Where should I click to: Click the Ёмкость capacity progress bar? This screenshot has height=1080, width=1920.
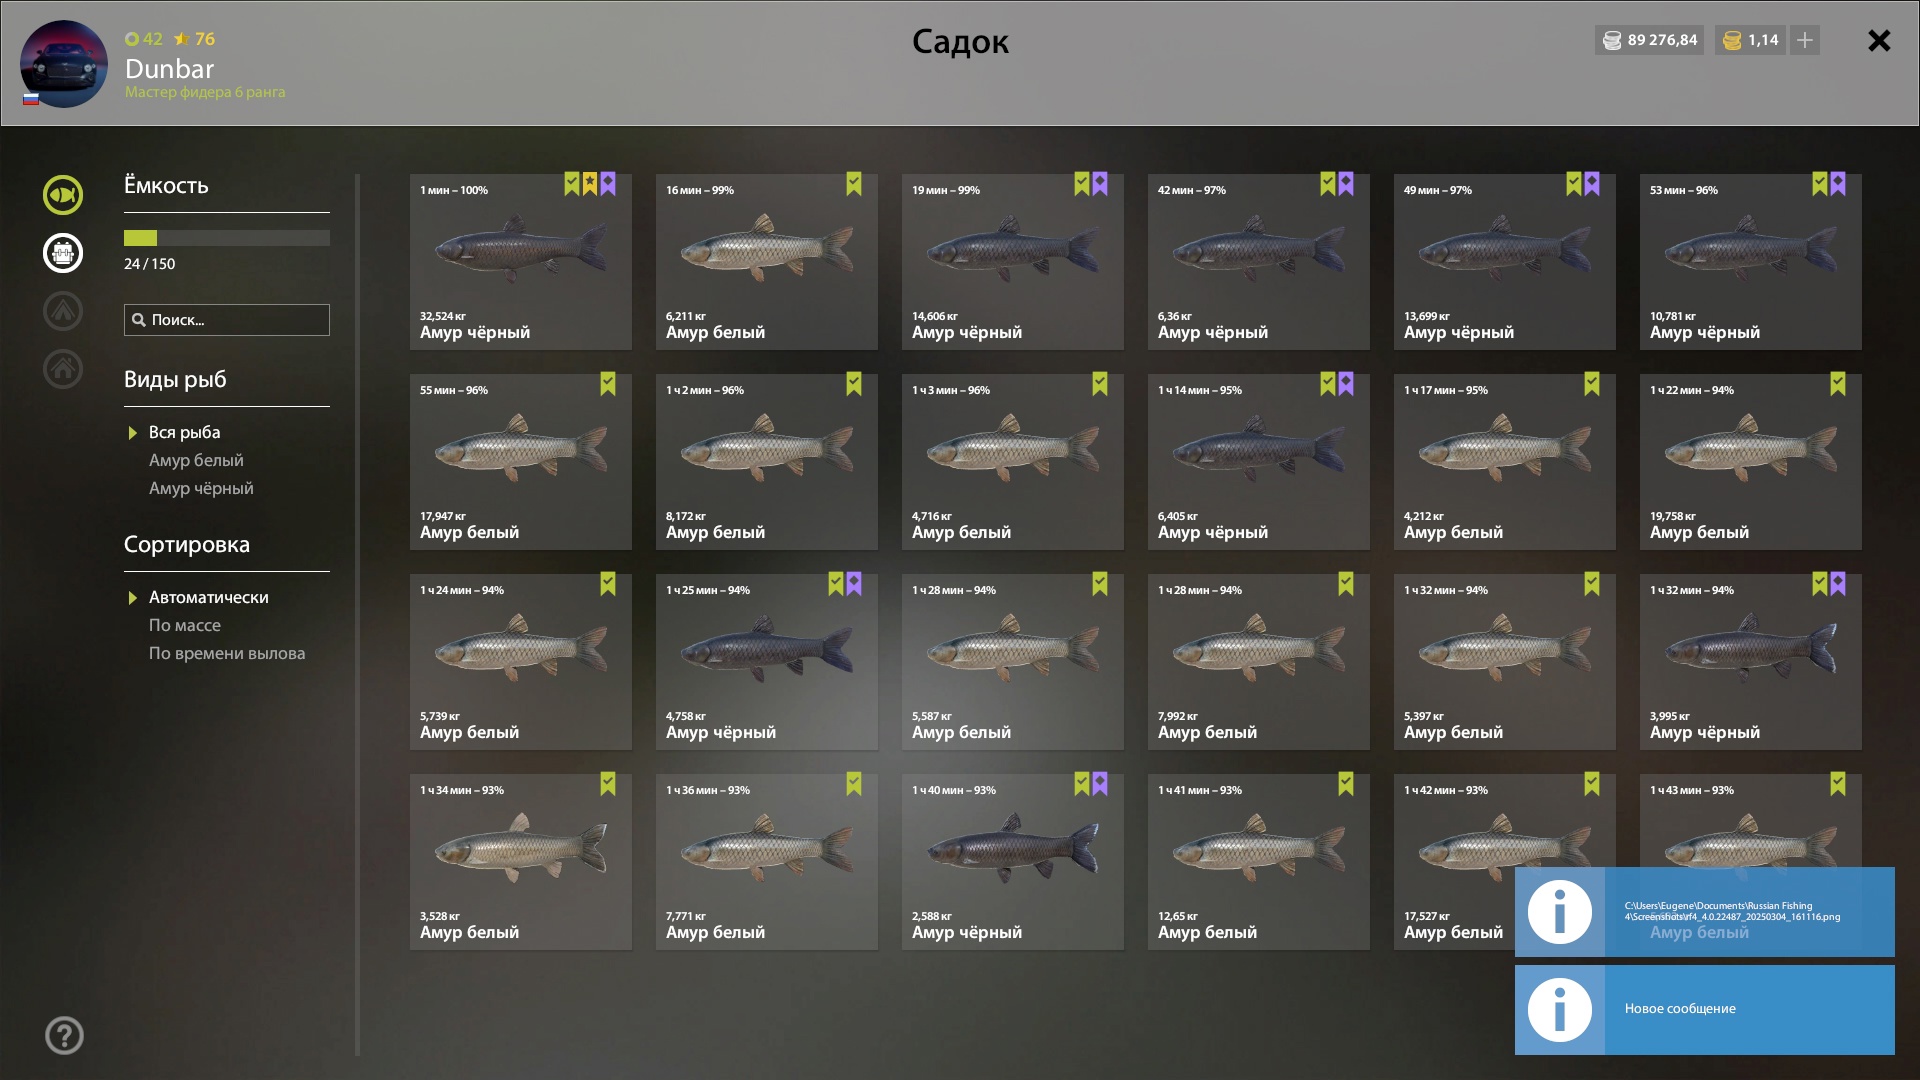click(x=227, y=238)
